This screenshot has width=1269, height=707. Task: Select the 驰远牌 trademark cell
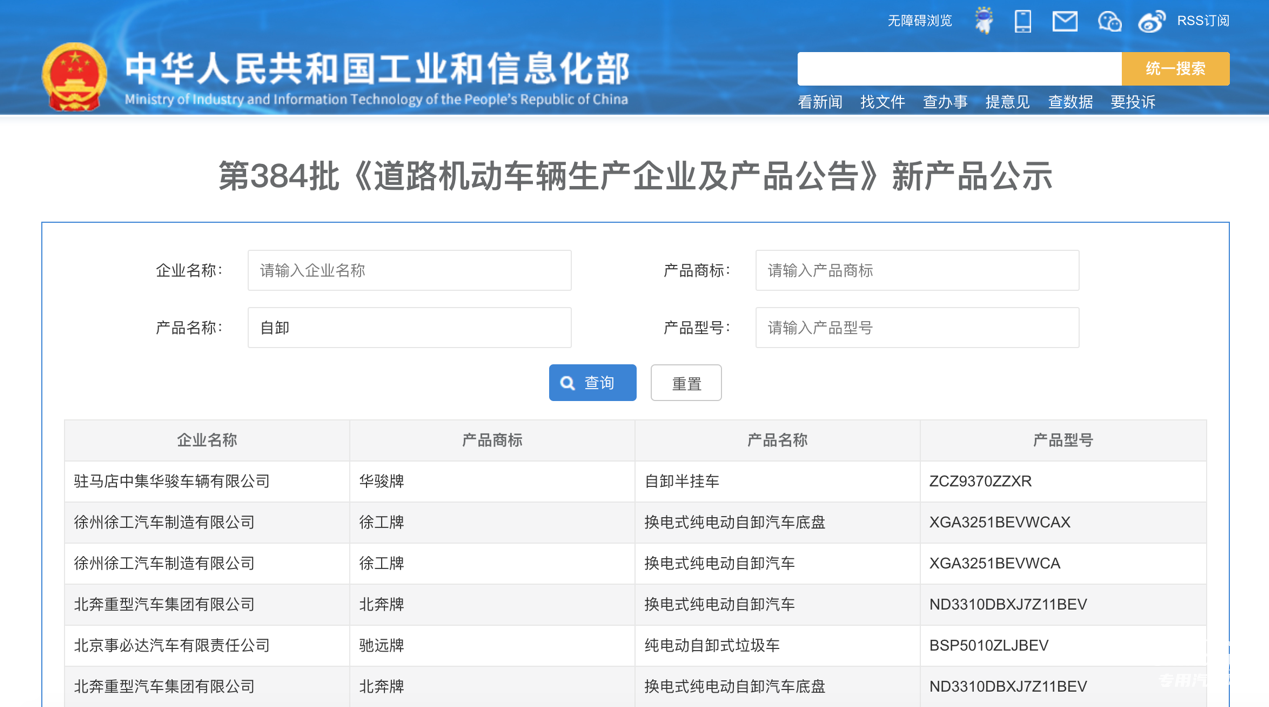point(492,645)
